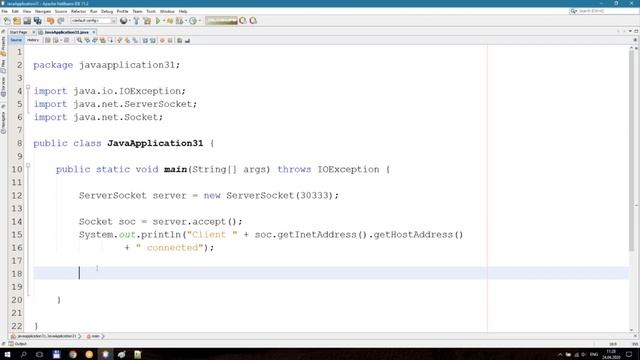Screen dimensions: 640x360
Task: Maximize the editor window icon
Action: coord(636,31)
